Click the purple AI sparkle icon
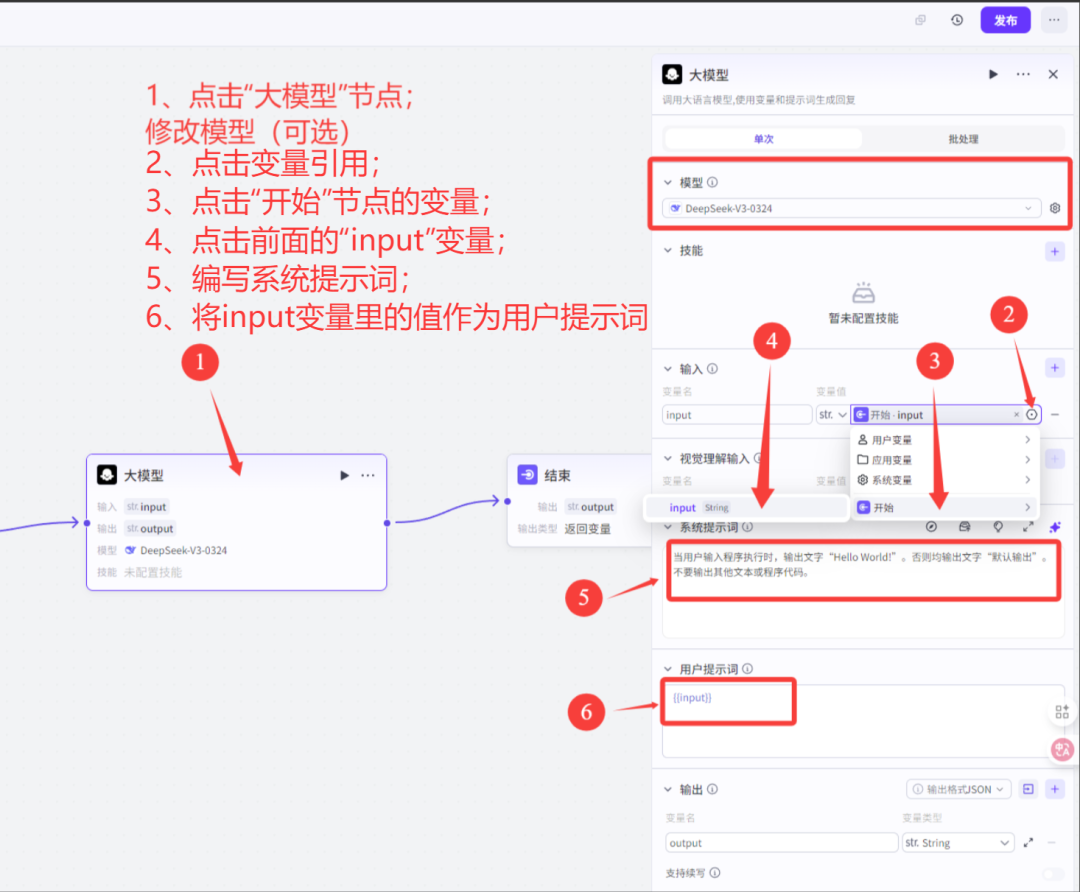The image size is (1080, 892). tap(1055, 527)
